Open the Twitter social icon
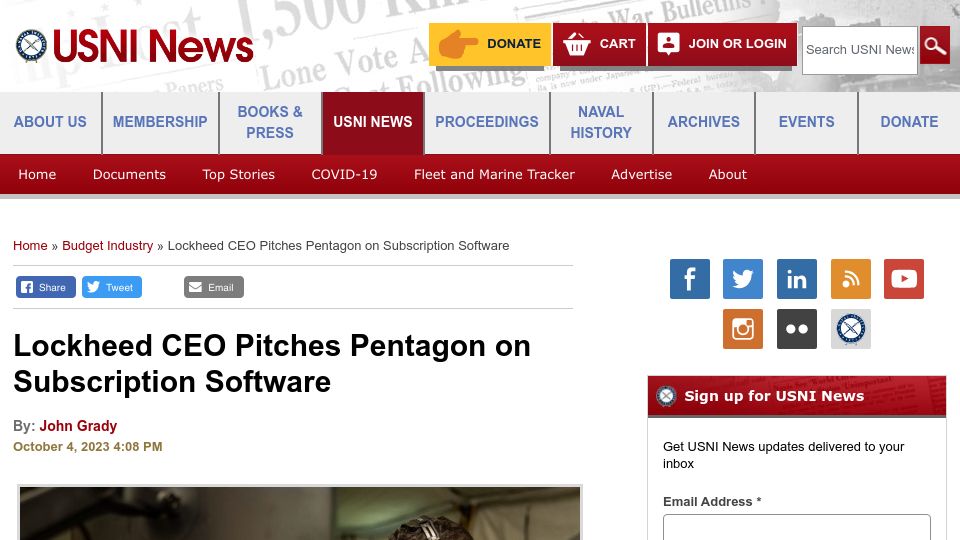 pyautogui.click(x=743, y=279)
